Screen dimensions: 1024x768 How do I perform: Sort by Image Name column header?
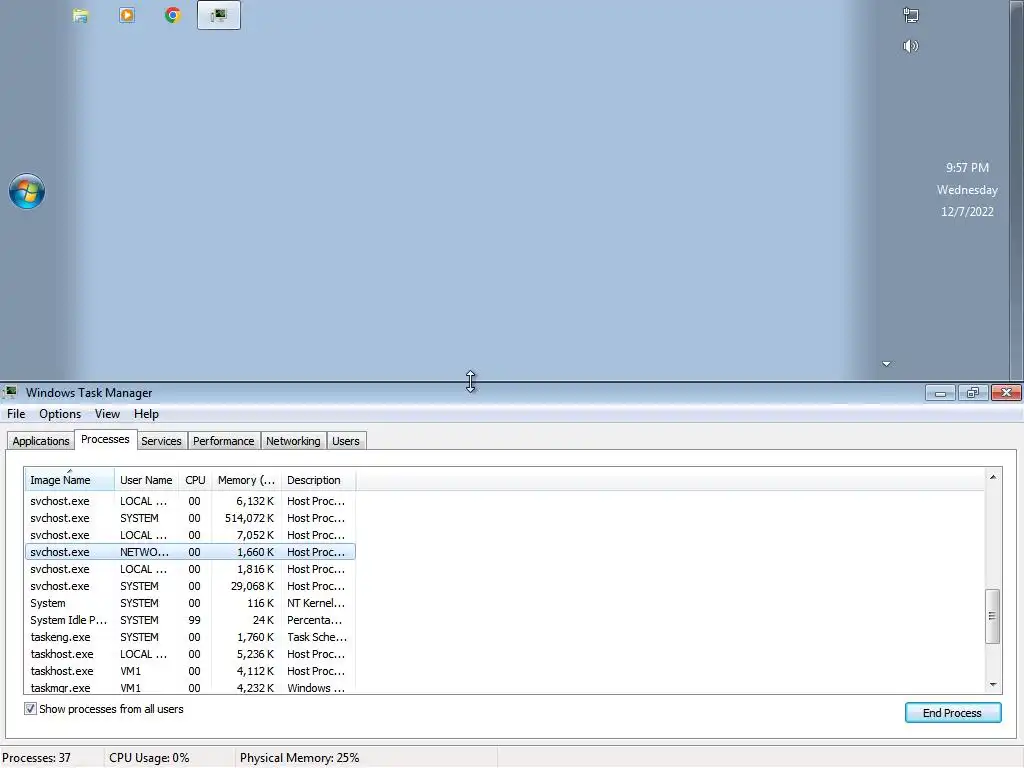tap(69, 480)
